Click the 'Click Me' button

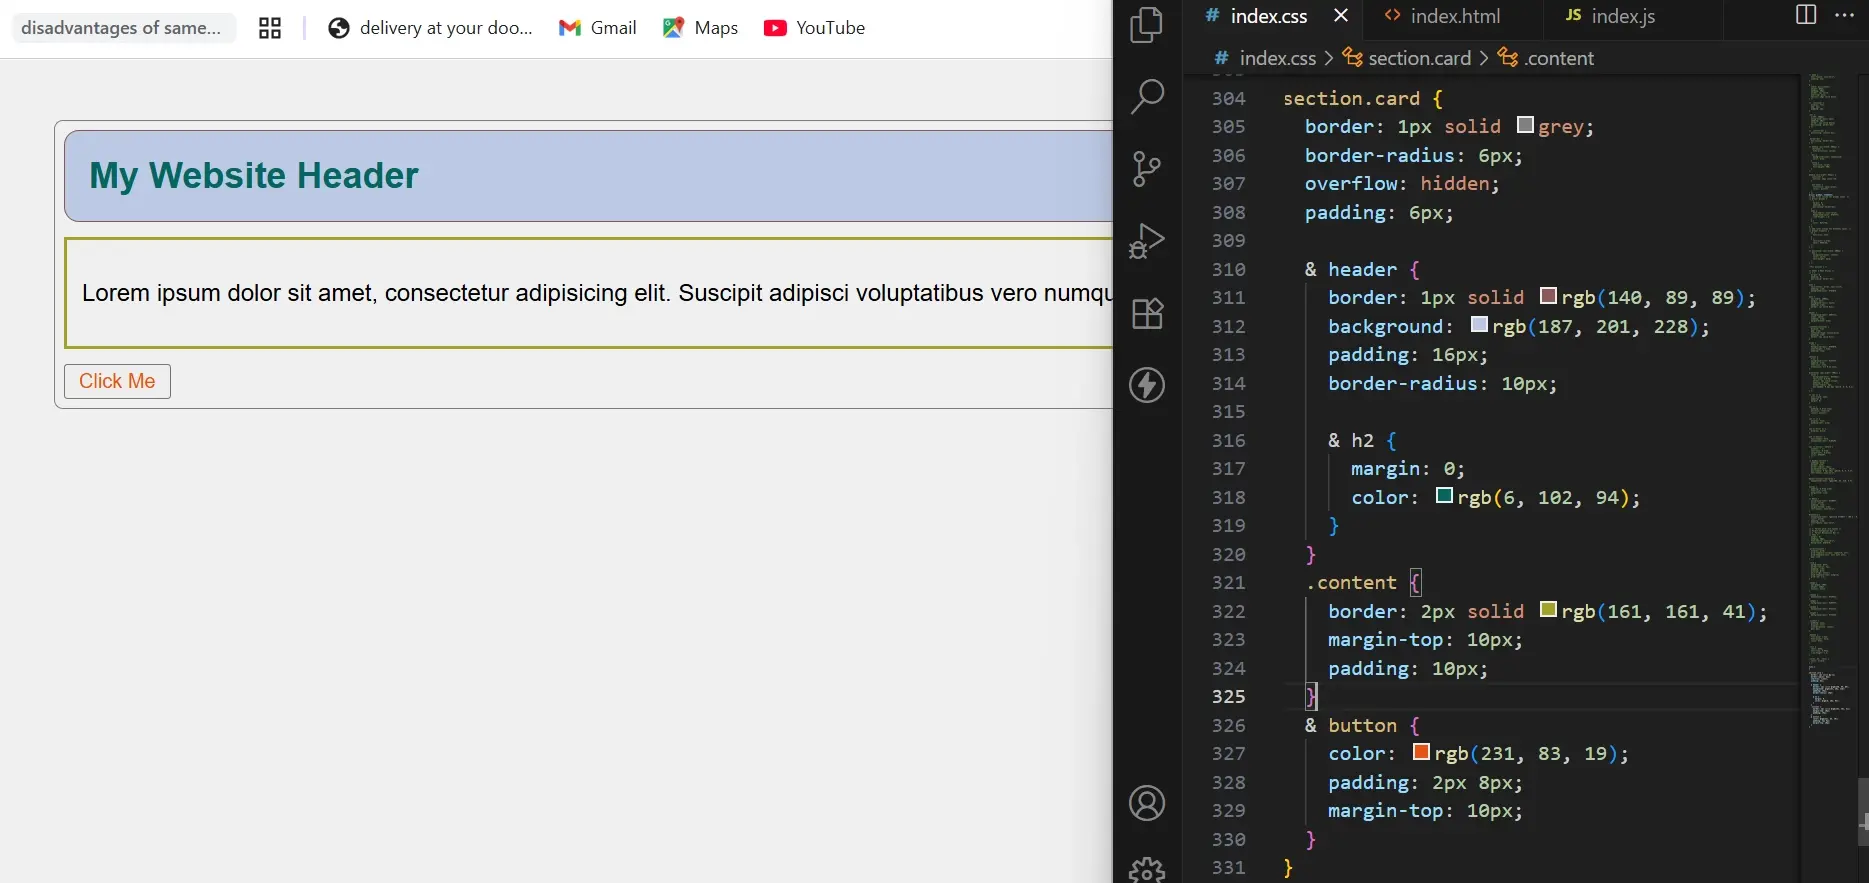pos(117,381)
